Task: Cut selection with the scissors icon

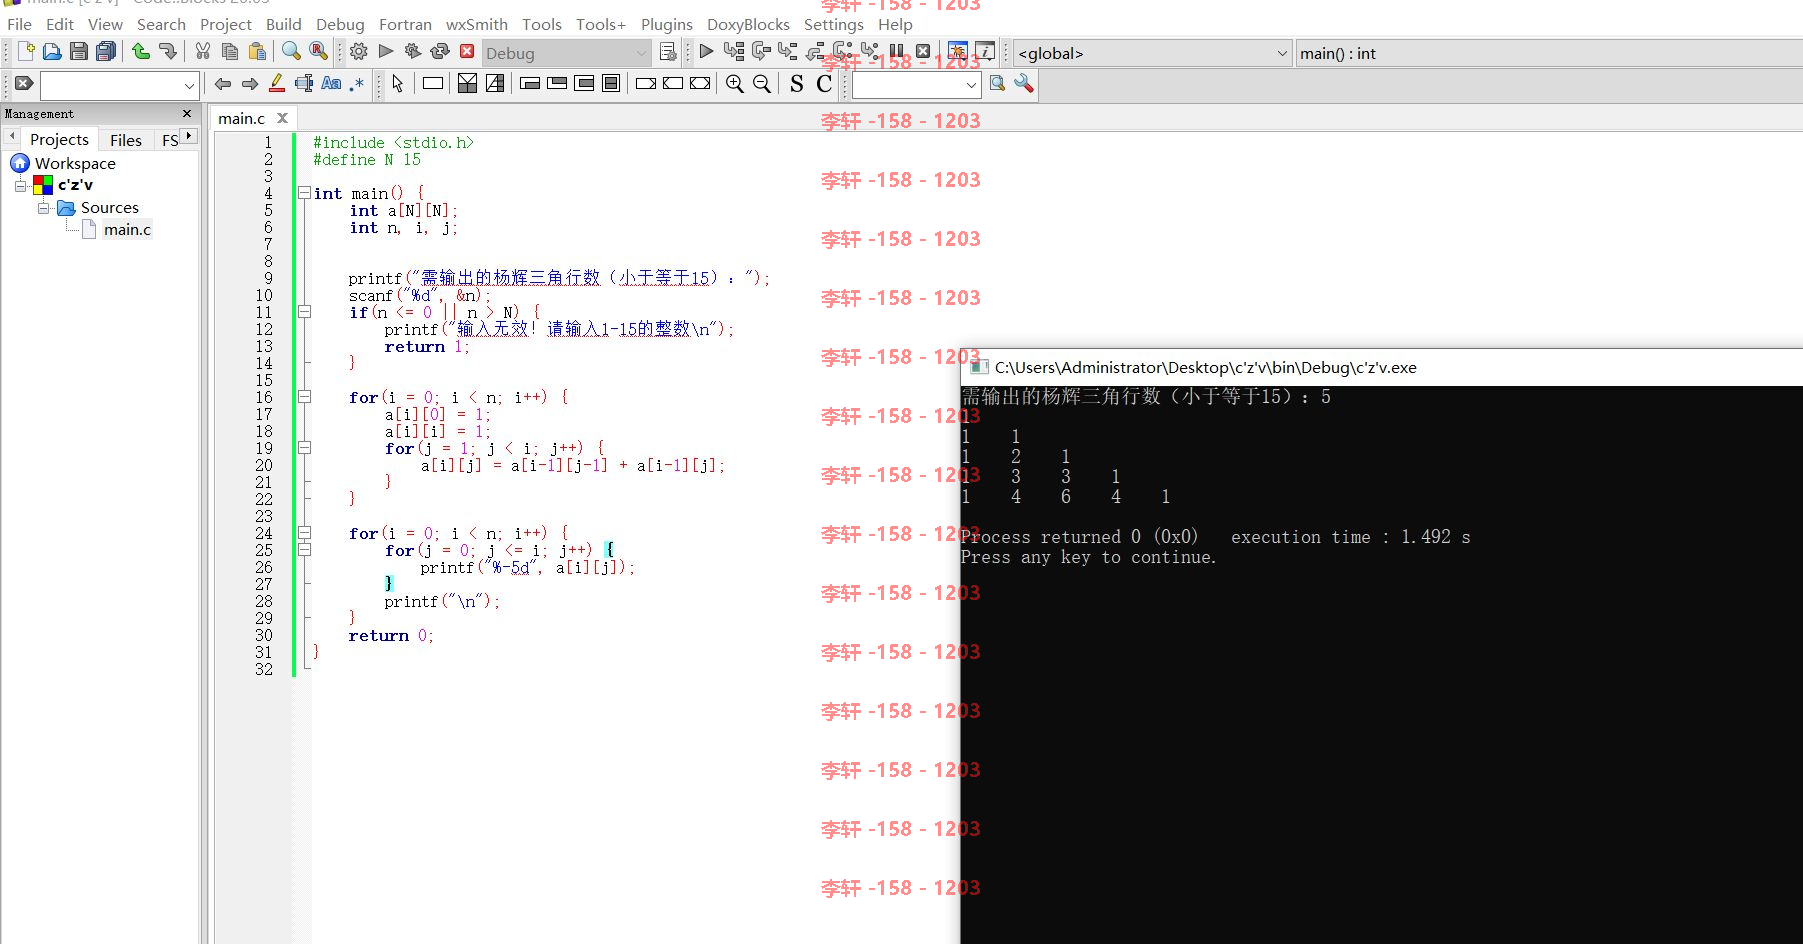Action: pyautogui.click(x=203, y=51)
